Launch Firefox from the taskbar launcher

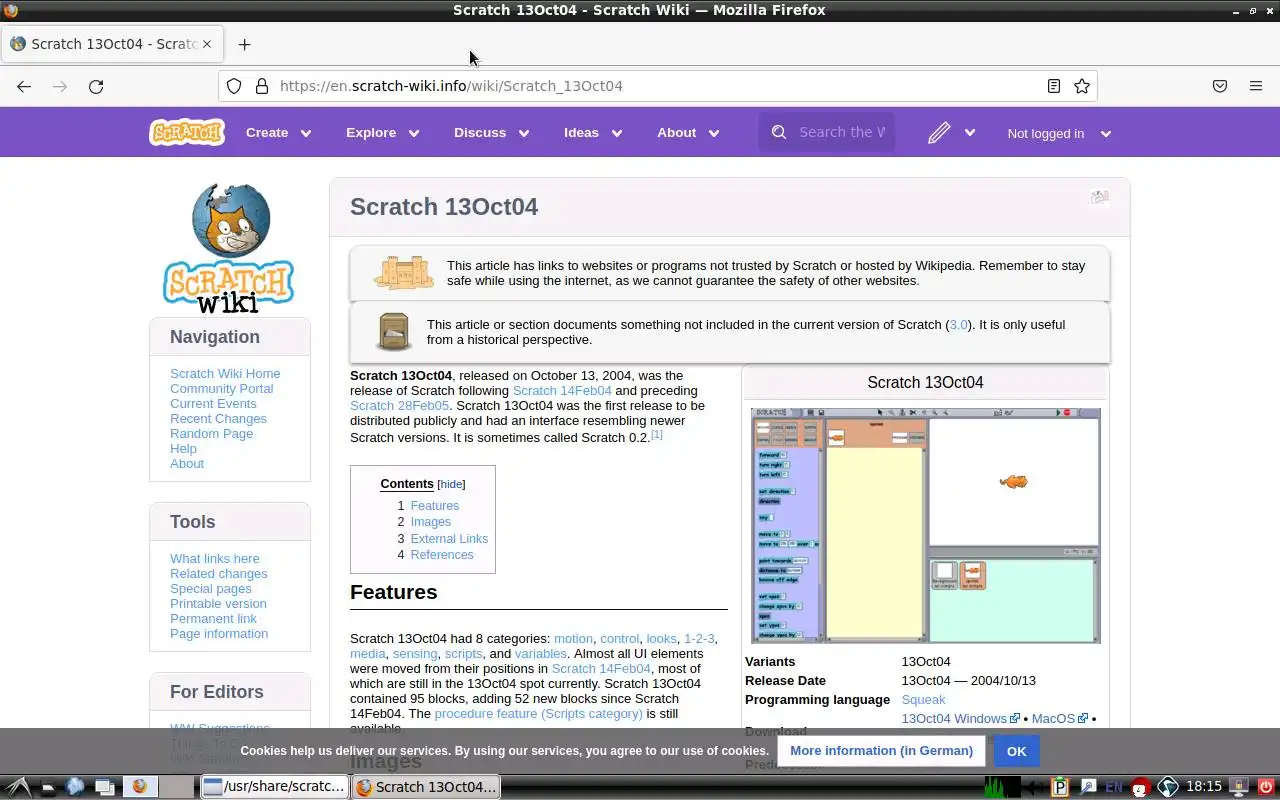pos(139,787)
